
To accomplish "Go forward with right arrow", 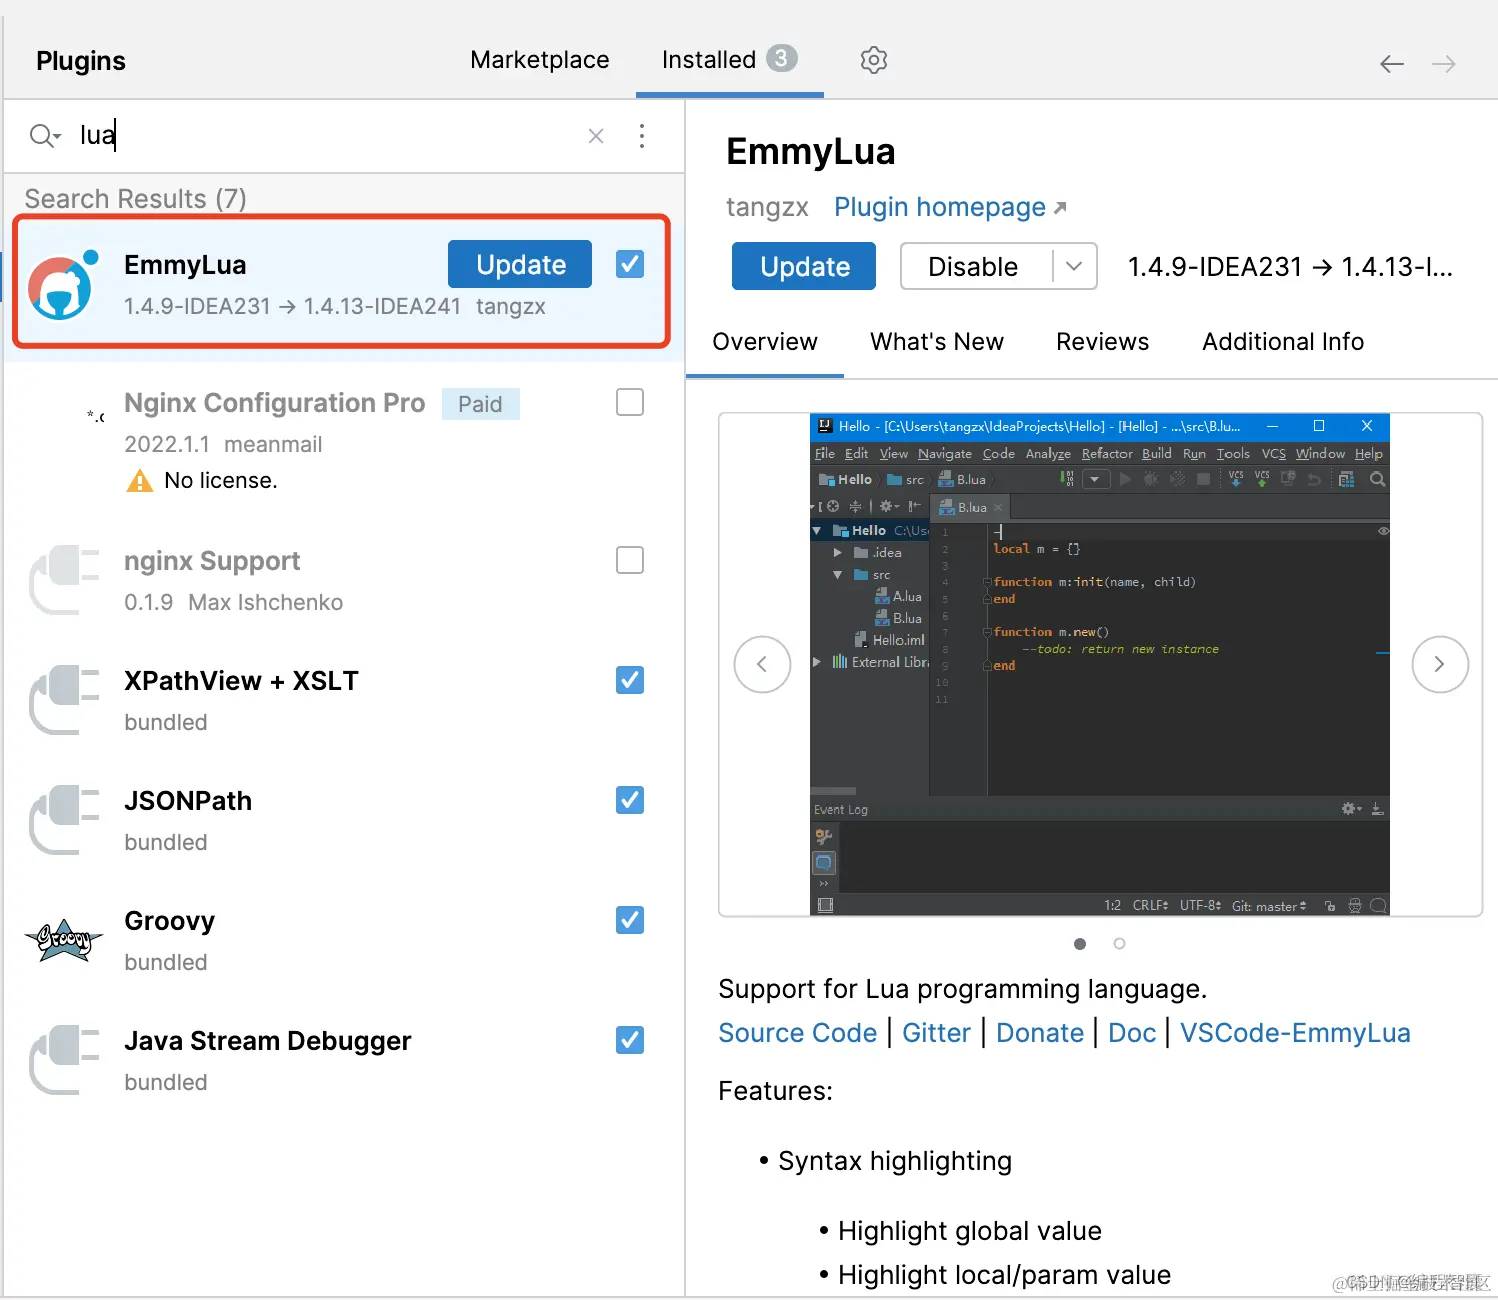I will point(1443,64).
